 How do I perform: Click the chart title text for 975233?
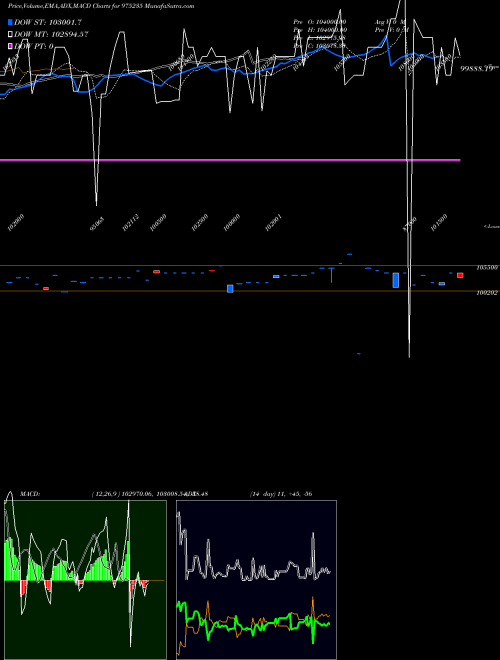pyautogui.click(x=101, y=6)
